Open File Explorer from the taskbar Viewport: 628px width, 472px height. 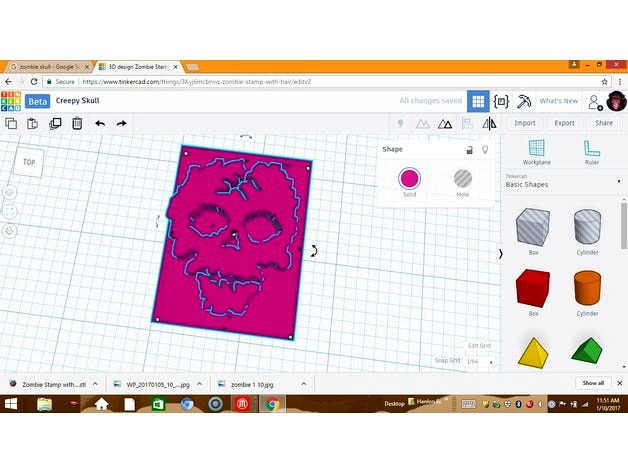[x=44, y=404]
